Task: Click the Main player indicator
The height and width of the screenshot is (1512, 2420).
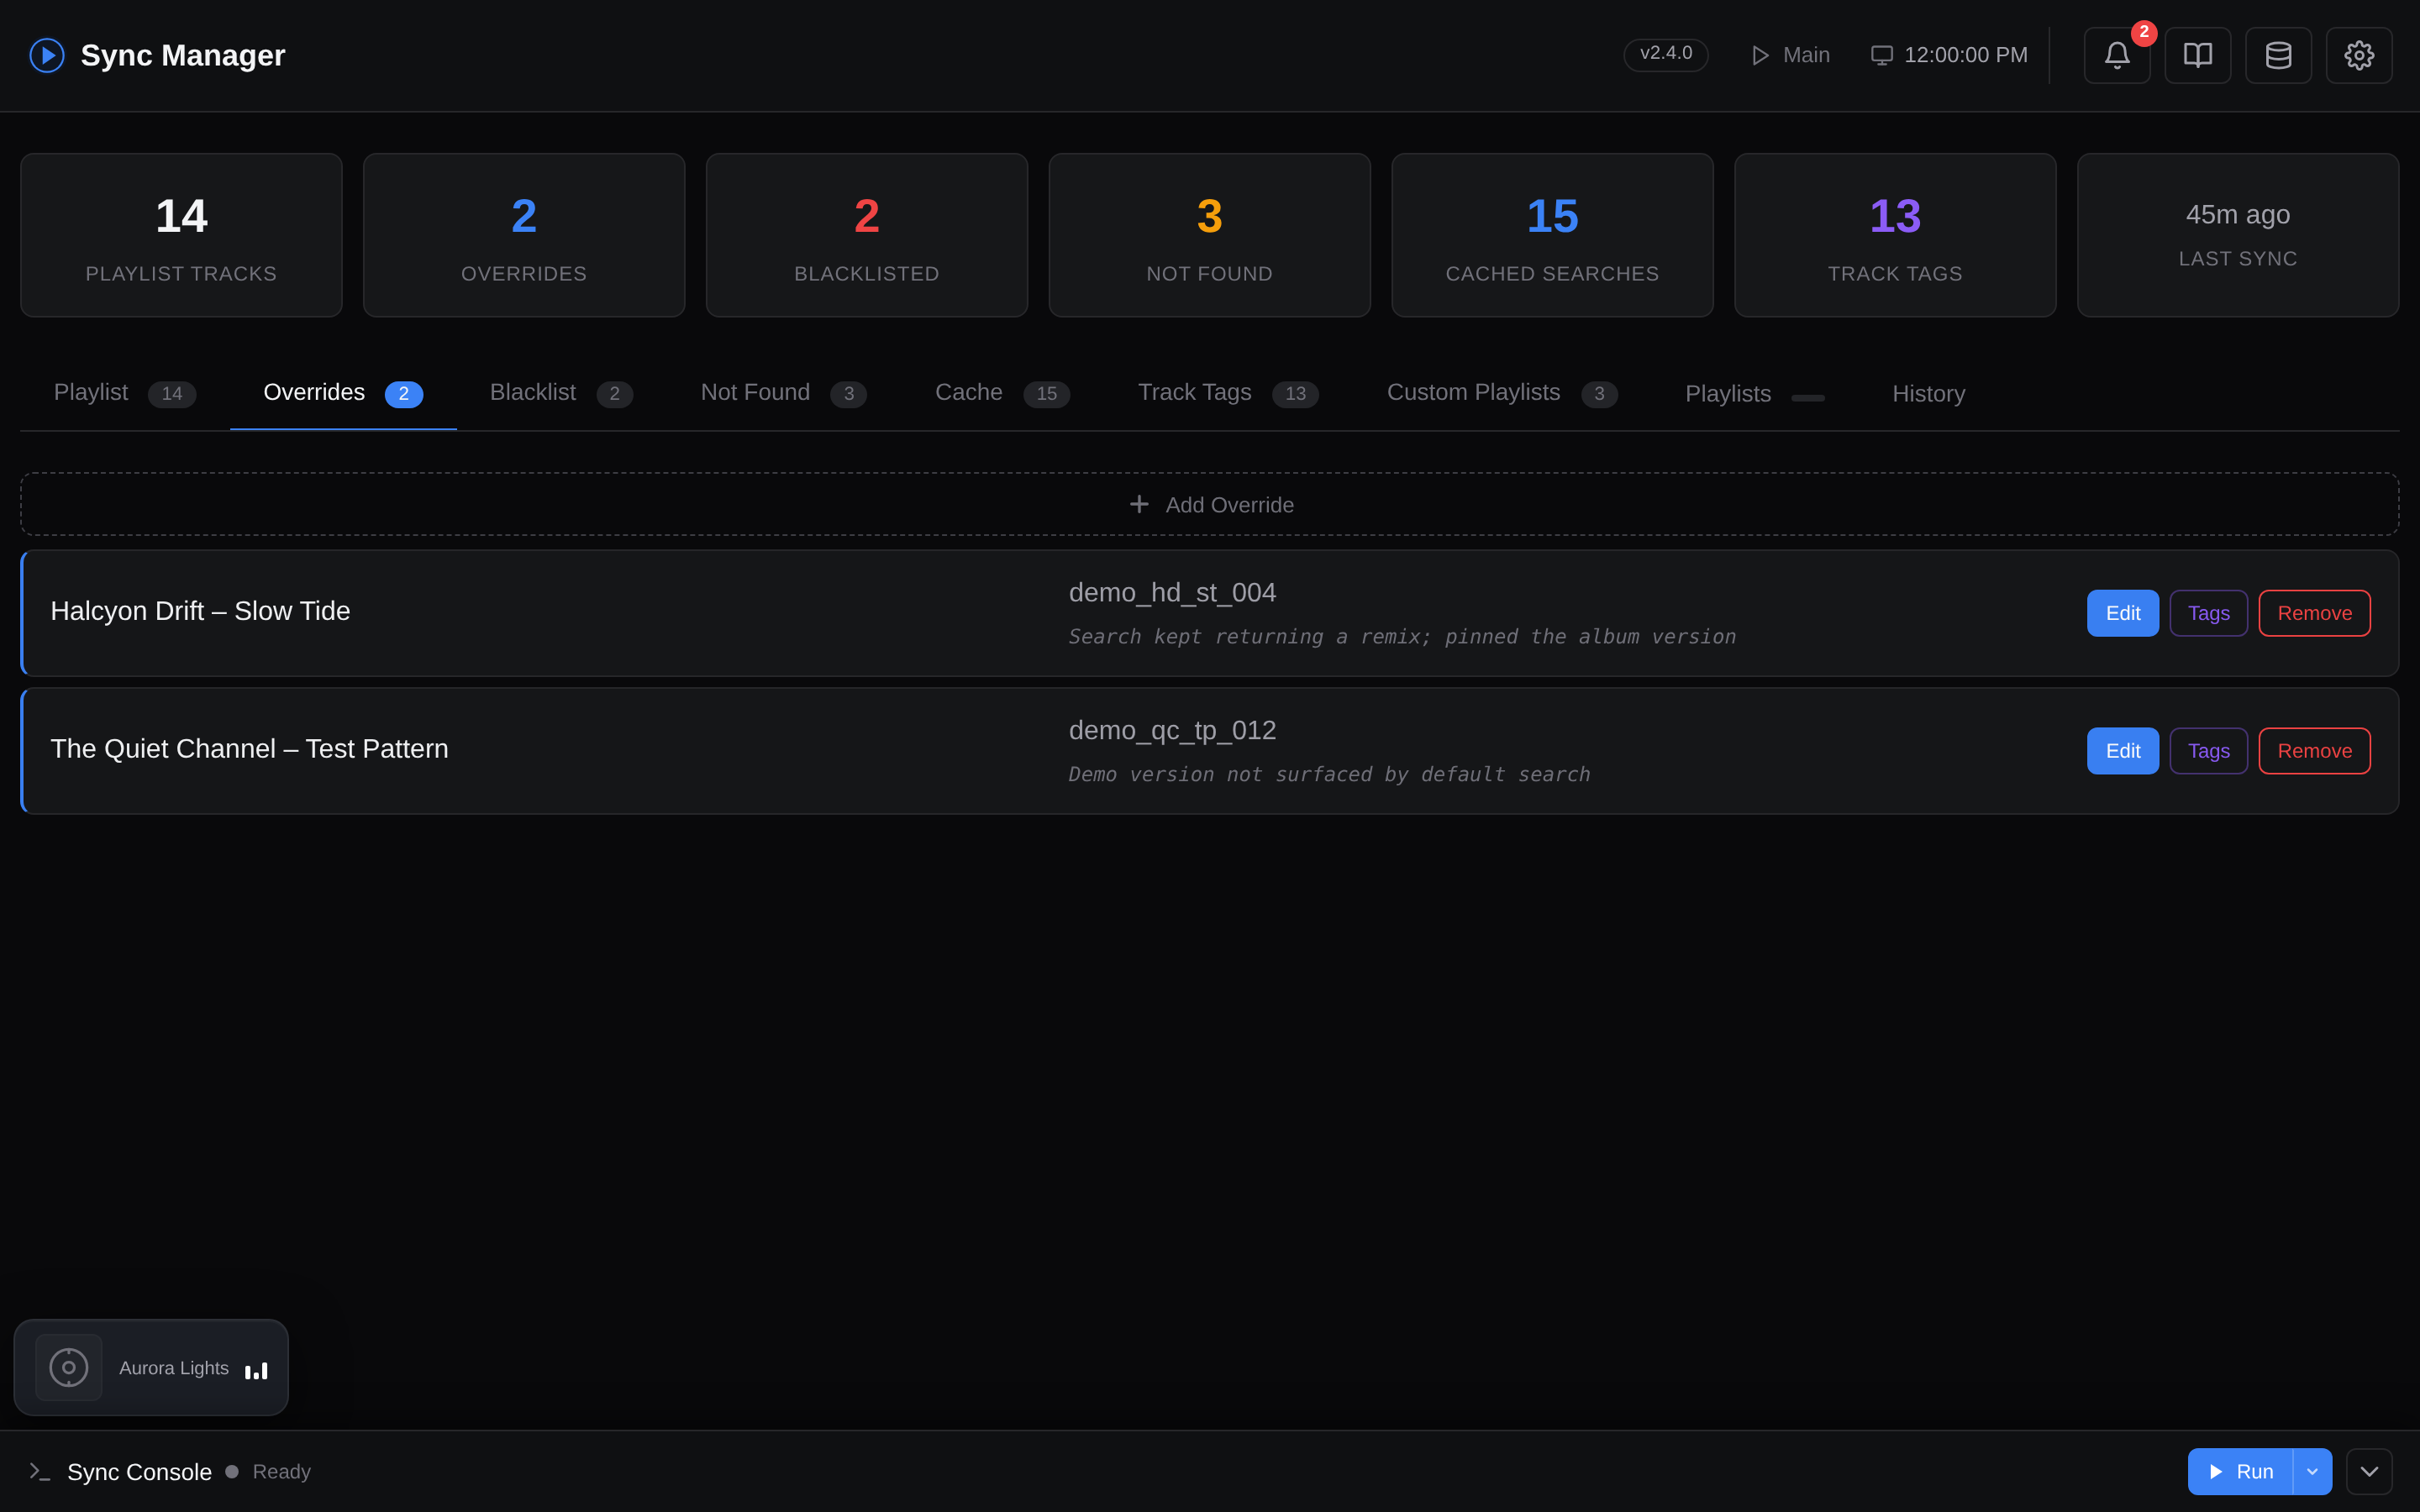Action: pyautogui.click(x=1790, y=55)
